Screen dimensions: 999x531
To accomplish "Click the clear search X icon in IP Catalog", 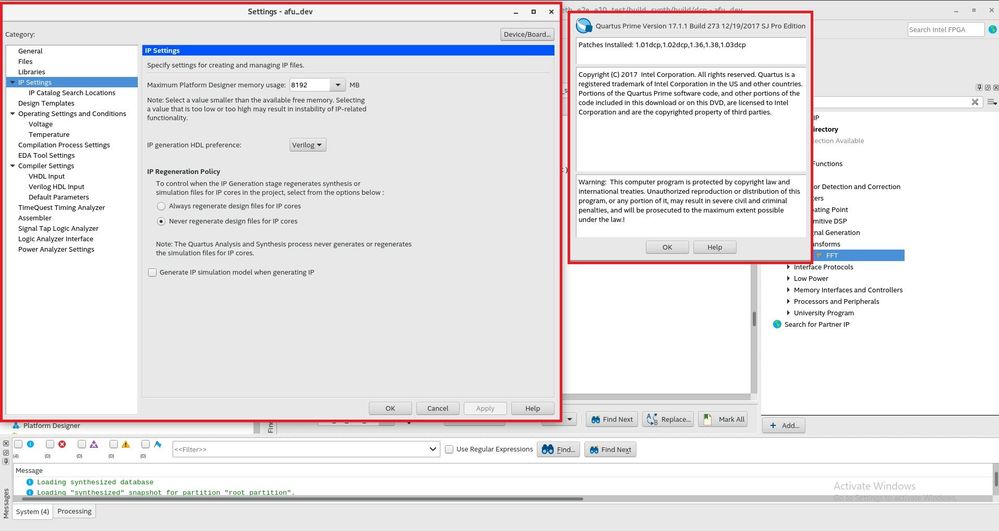I will pyautogui.click(x=975, y=102).
